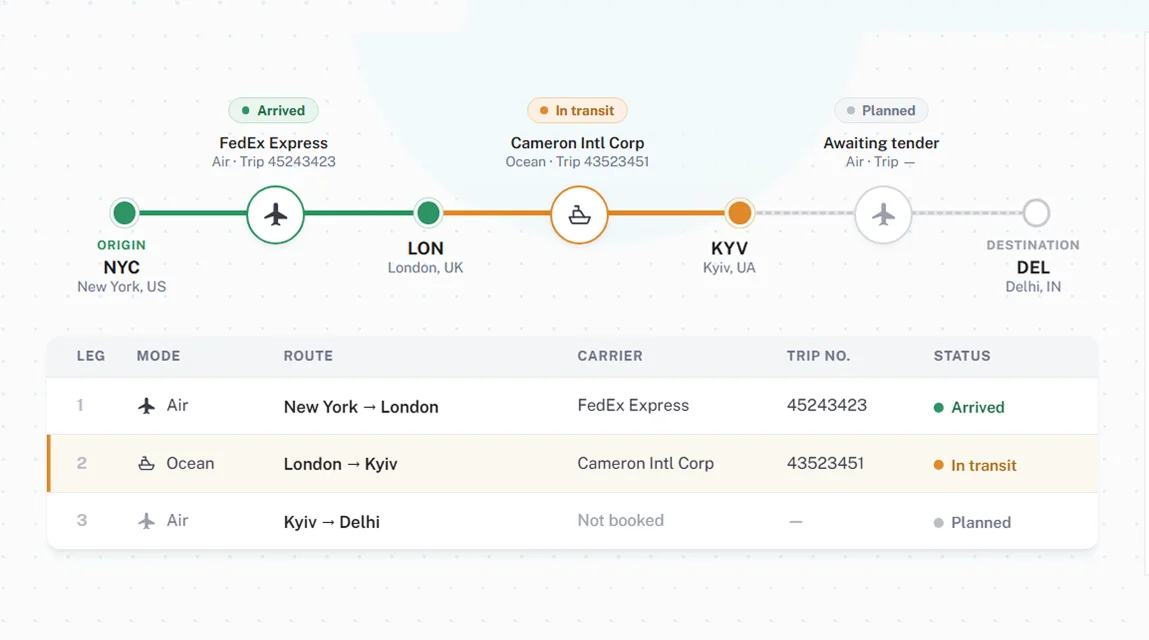The width and height of the screenshot is (1149, 640).
Task: Click trip number 45243423 in the table
Action: [x=827, y=405]
